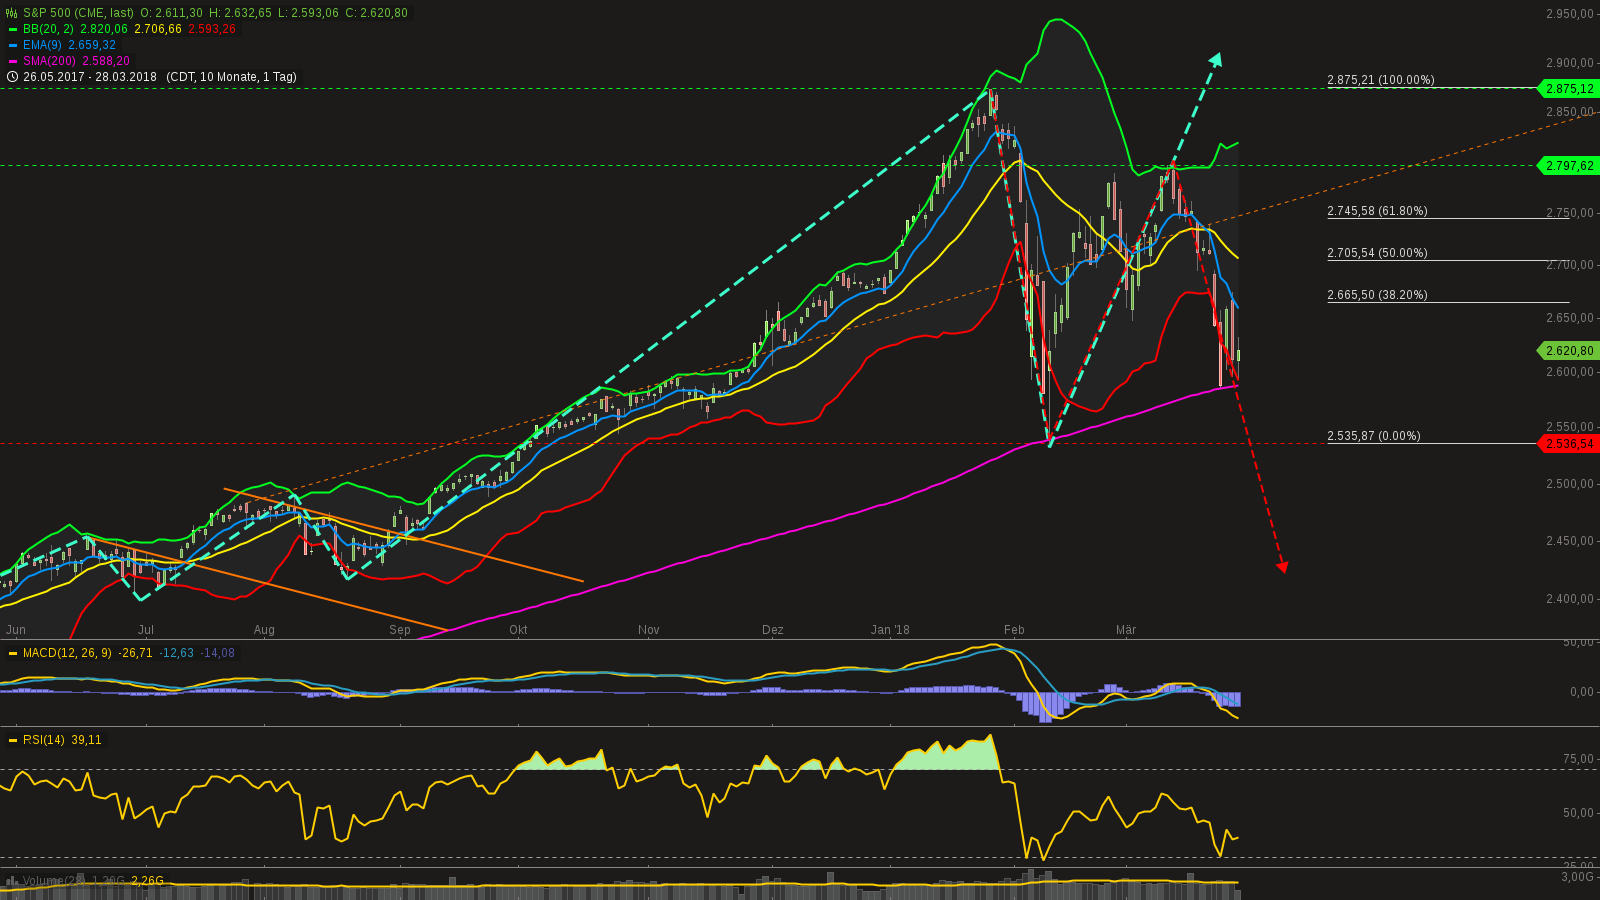The width and height of the screenshot is (1600, 900).
Task: Click the Okt label on the time axis
Action: (x=518, y=630)
